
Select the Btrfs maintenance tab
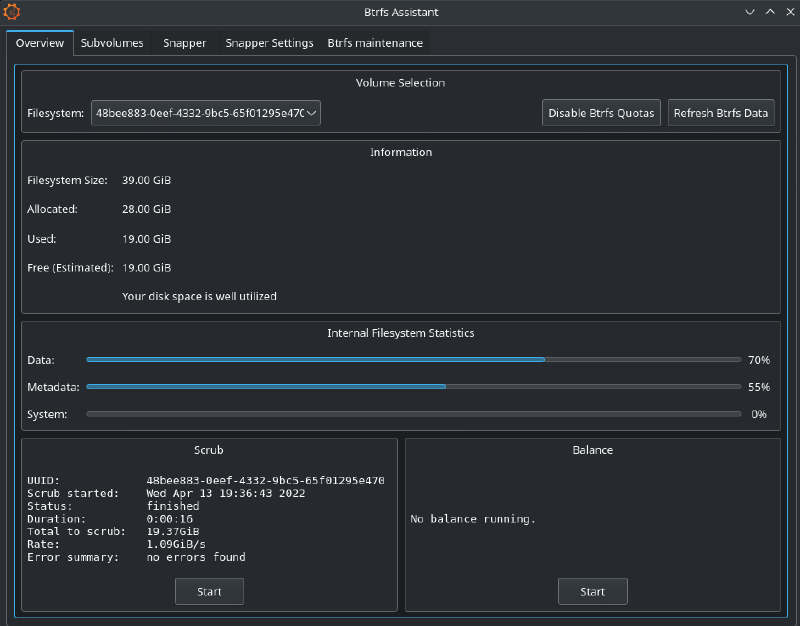[x=375, y=43]
